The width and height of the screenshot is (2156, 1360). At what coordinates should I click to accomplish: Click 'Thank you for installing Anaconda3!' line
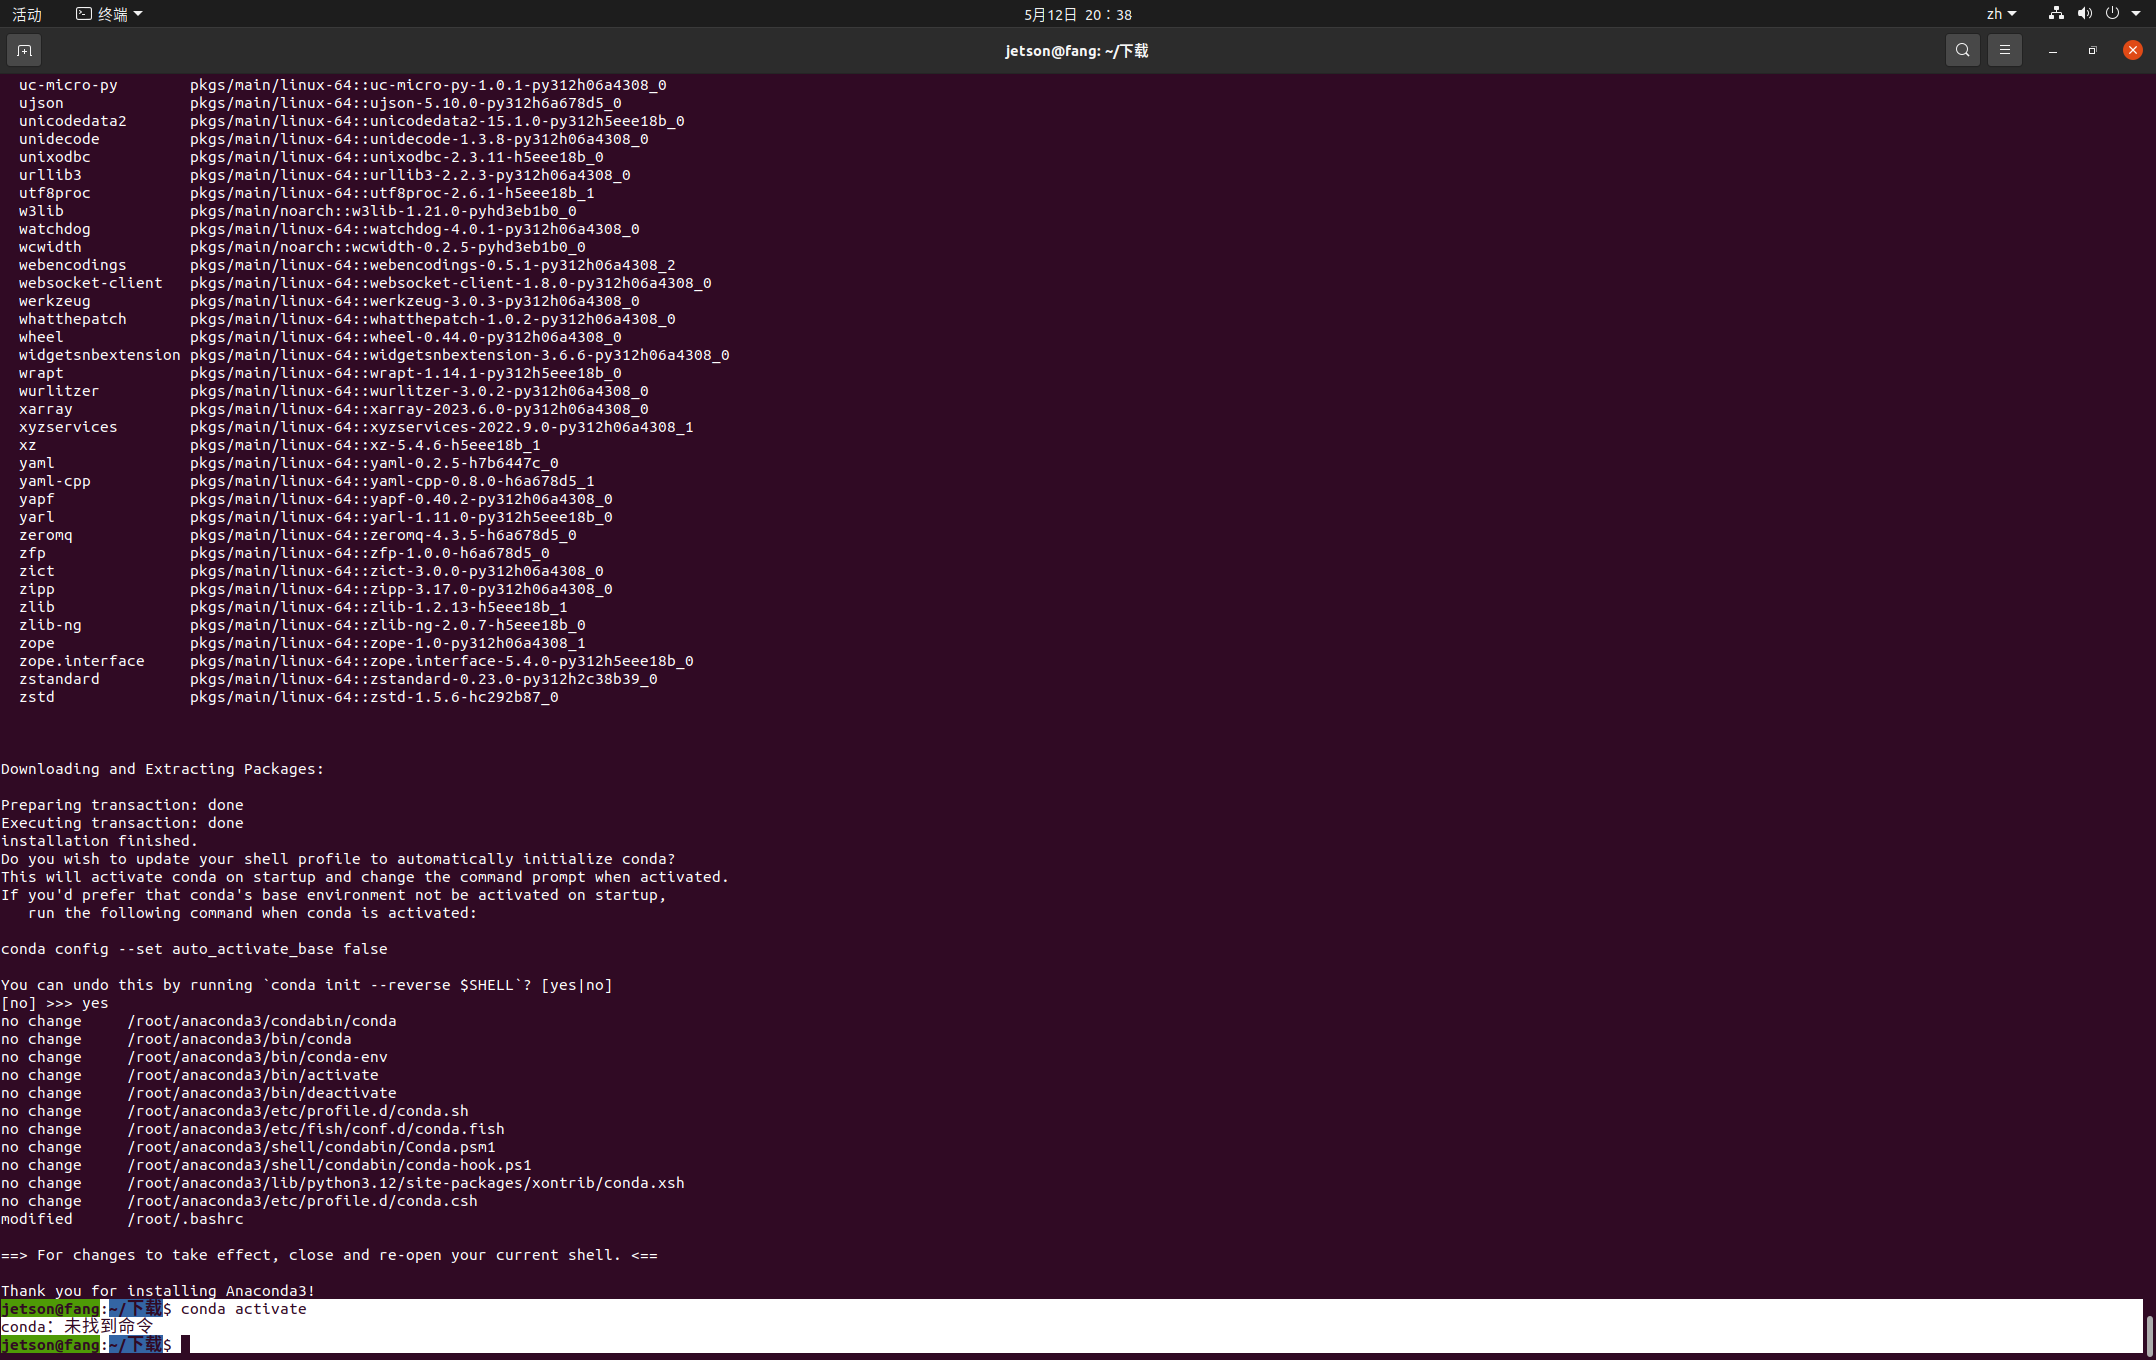158,1291
